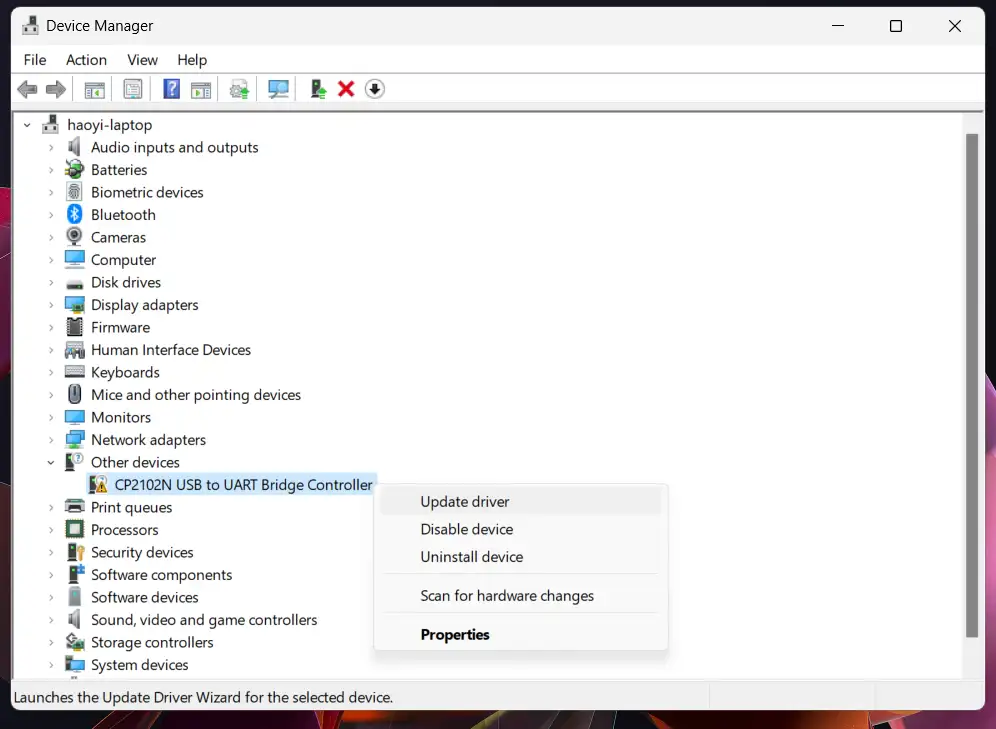Image resolution: width=996 pixels, height=729 pixels.
Task: Collapse the Other devices category
Action: pyautogui.click(x=50, y=462)
